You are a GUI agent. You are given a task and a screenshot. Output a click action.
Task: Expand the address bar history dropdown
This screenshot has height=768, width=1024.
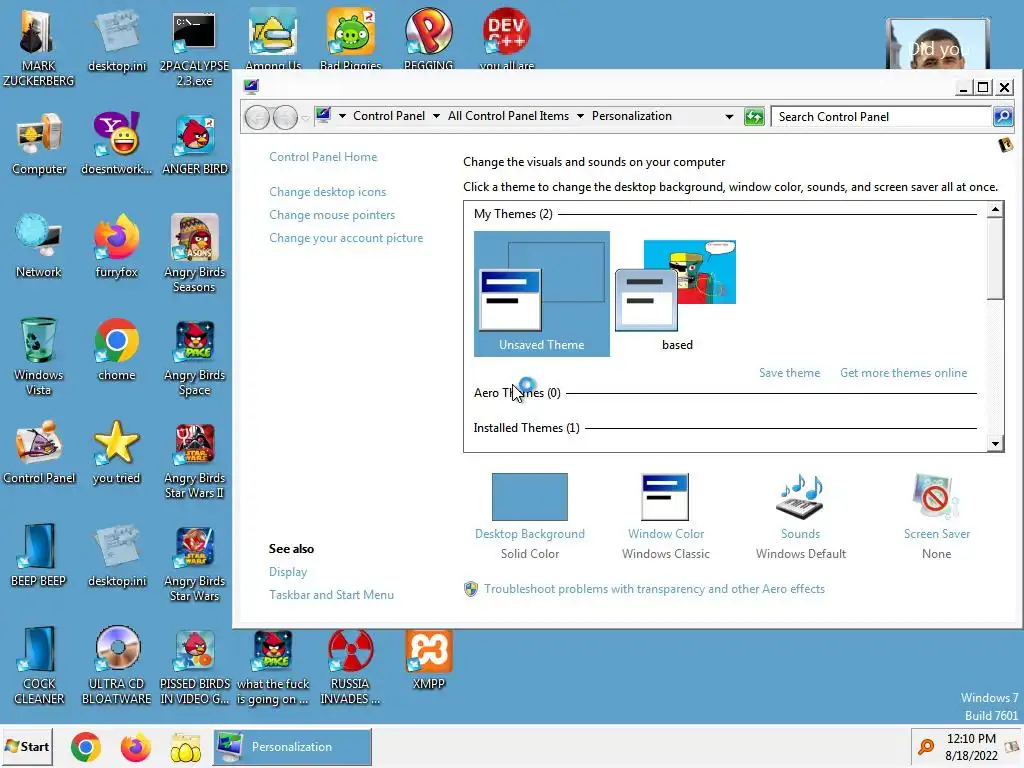coord(729,117)
